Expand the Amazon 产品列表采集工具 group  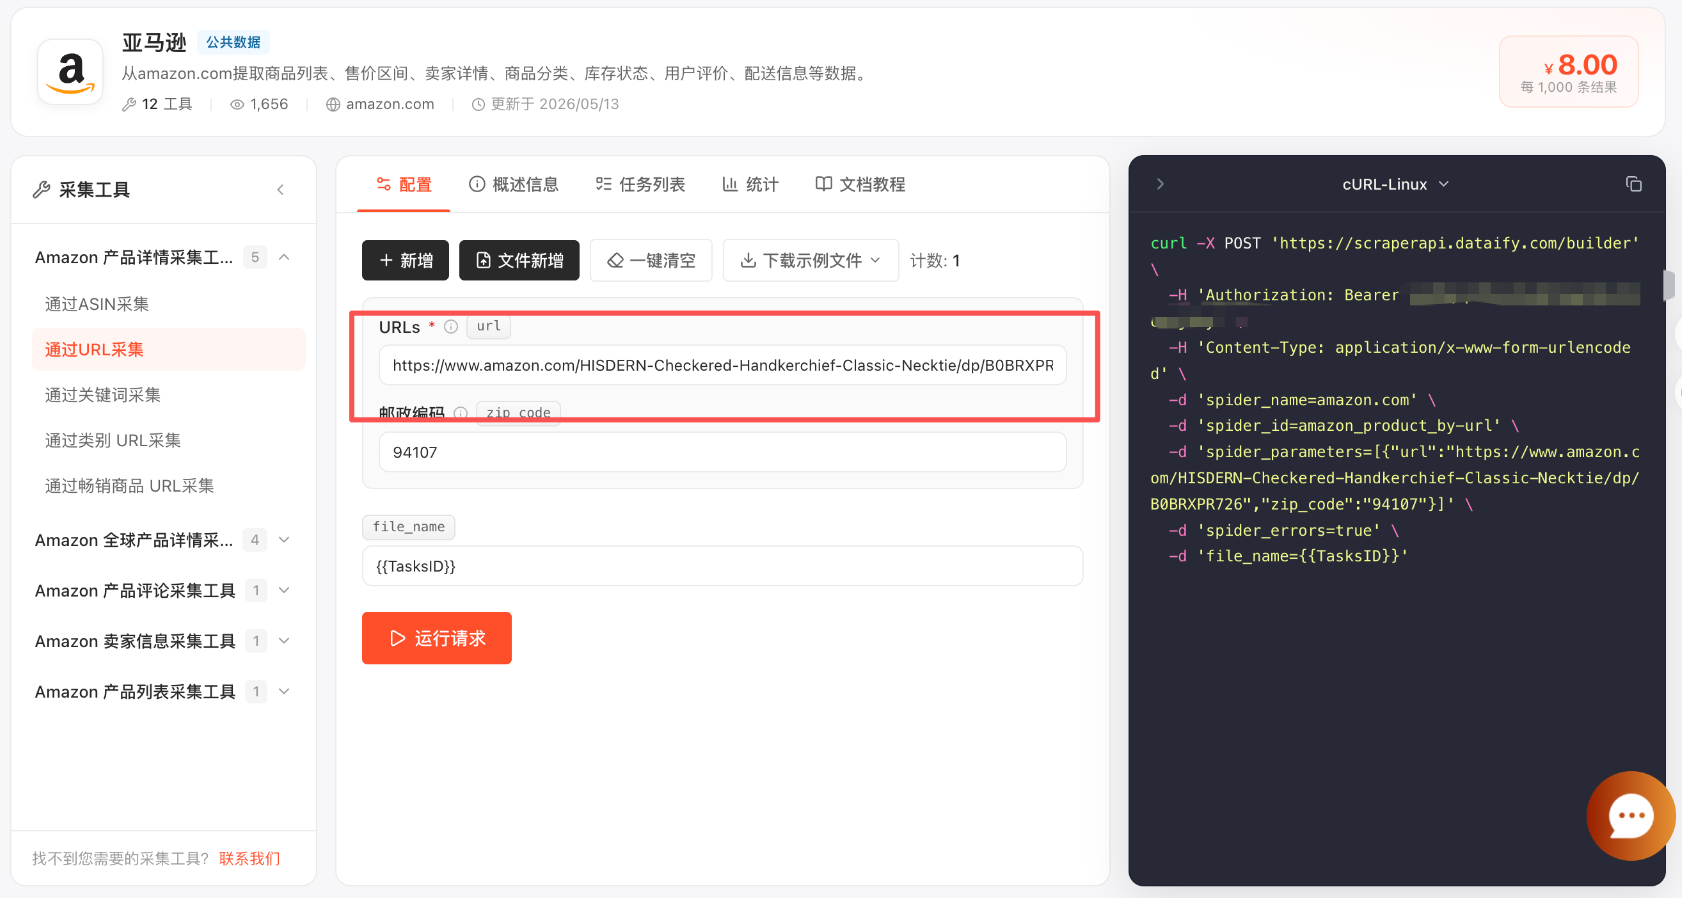[x=284, y=692]
